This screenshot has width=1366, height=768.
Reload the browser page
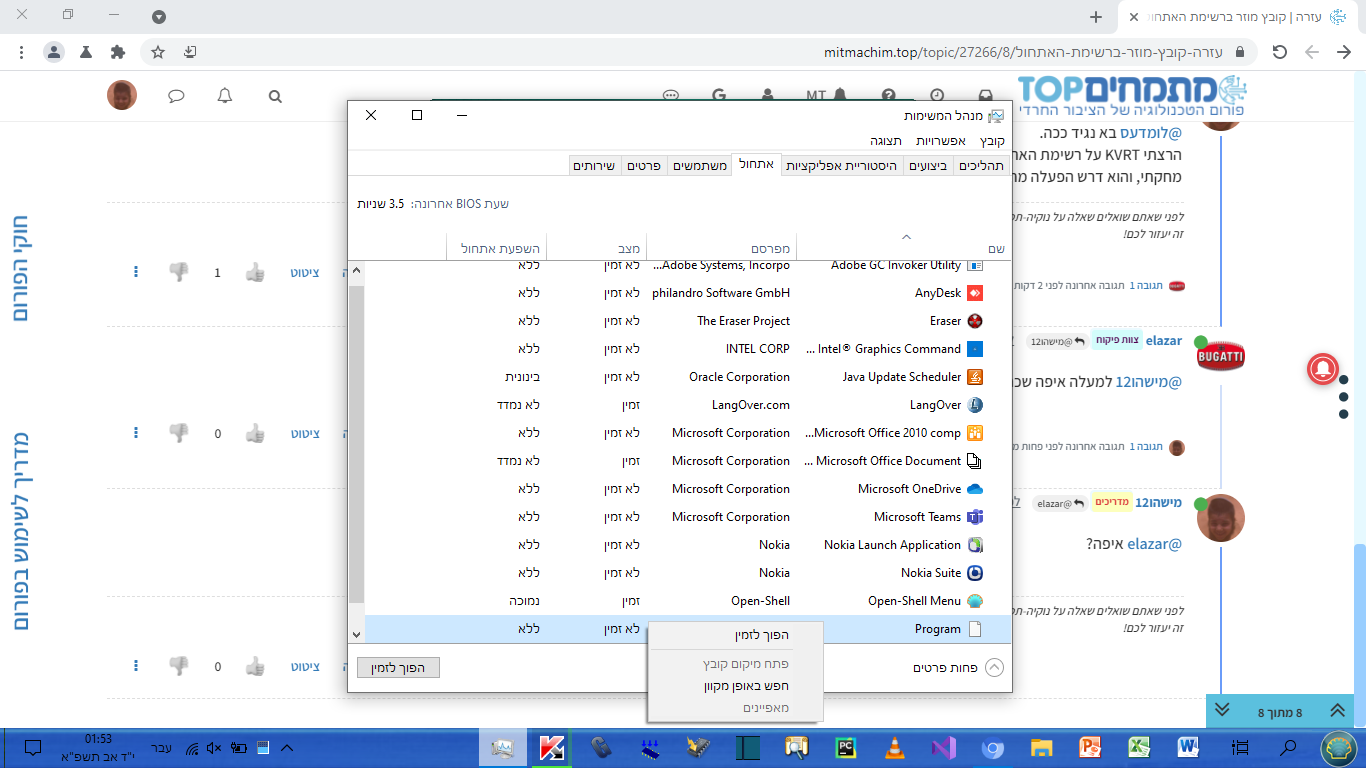point(1279,52)
